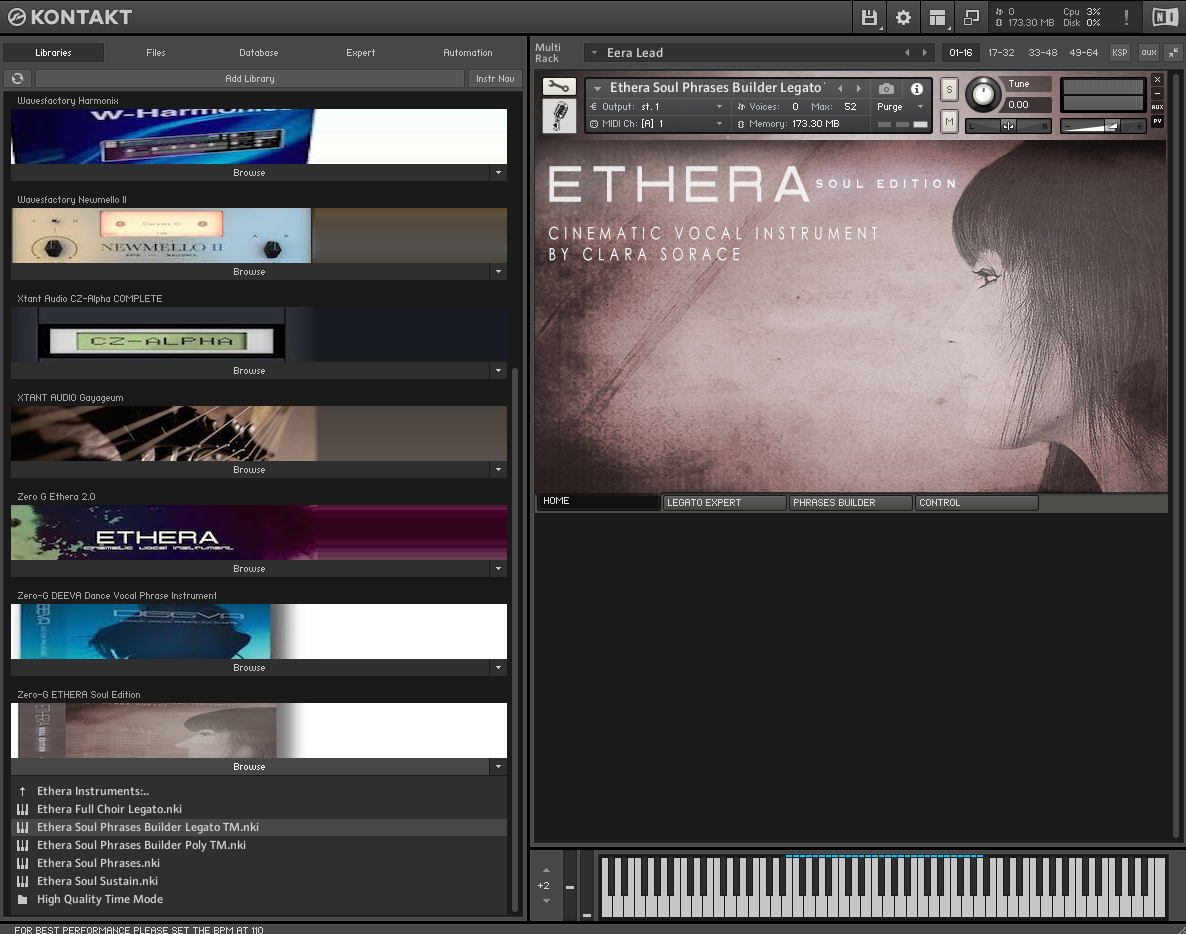Open Xtant Audio CZ-Alpha options arrow
The height and width of the screenshot is (934, 1186).
click(498, 371)
